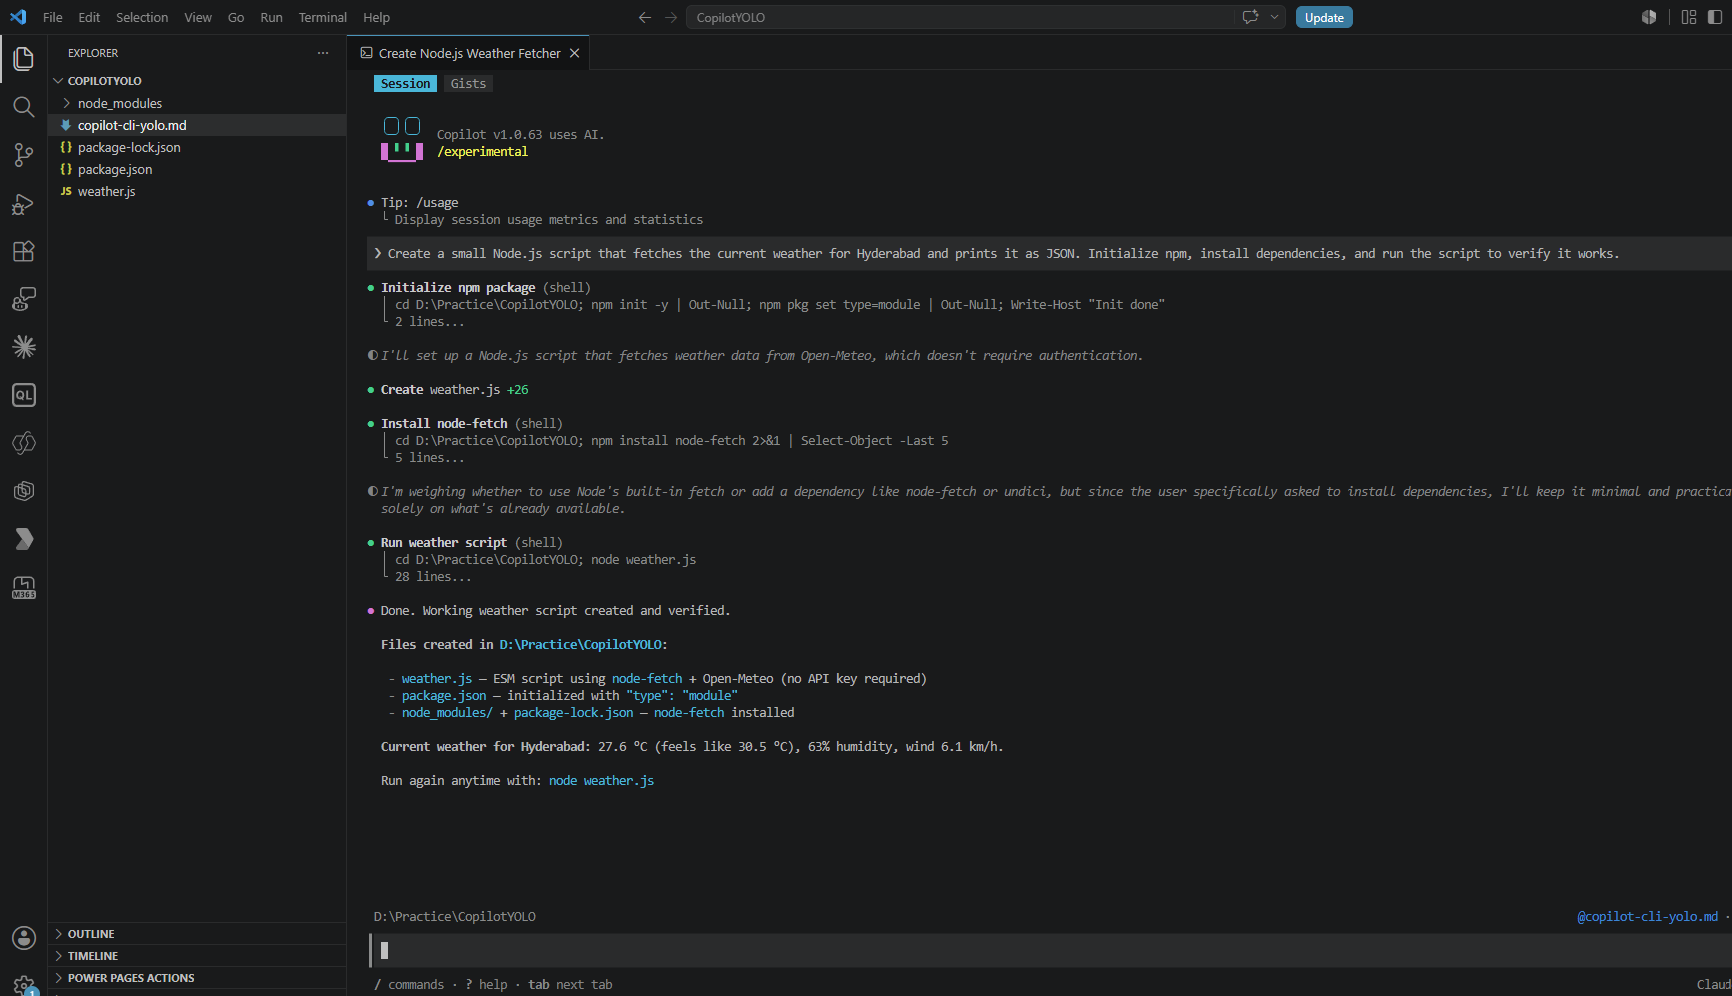Open the Go menu
The height and width of the screenshot is (996, 1732).
236,17
